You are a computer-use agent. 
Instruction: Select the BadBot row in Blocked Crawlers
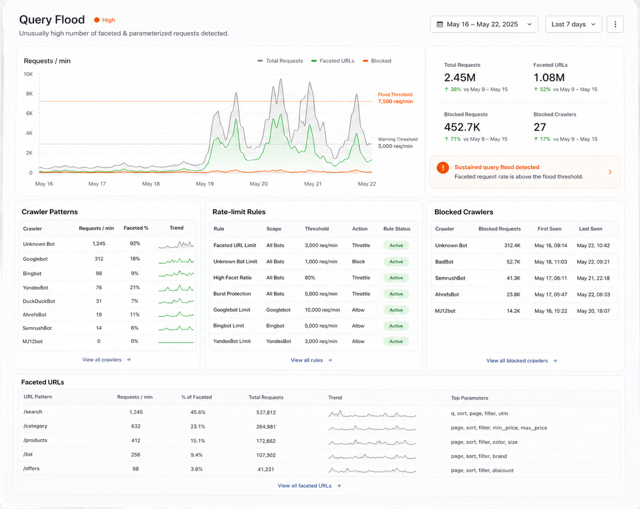pos(525,262)
